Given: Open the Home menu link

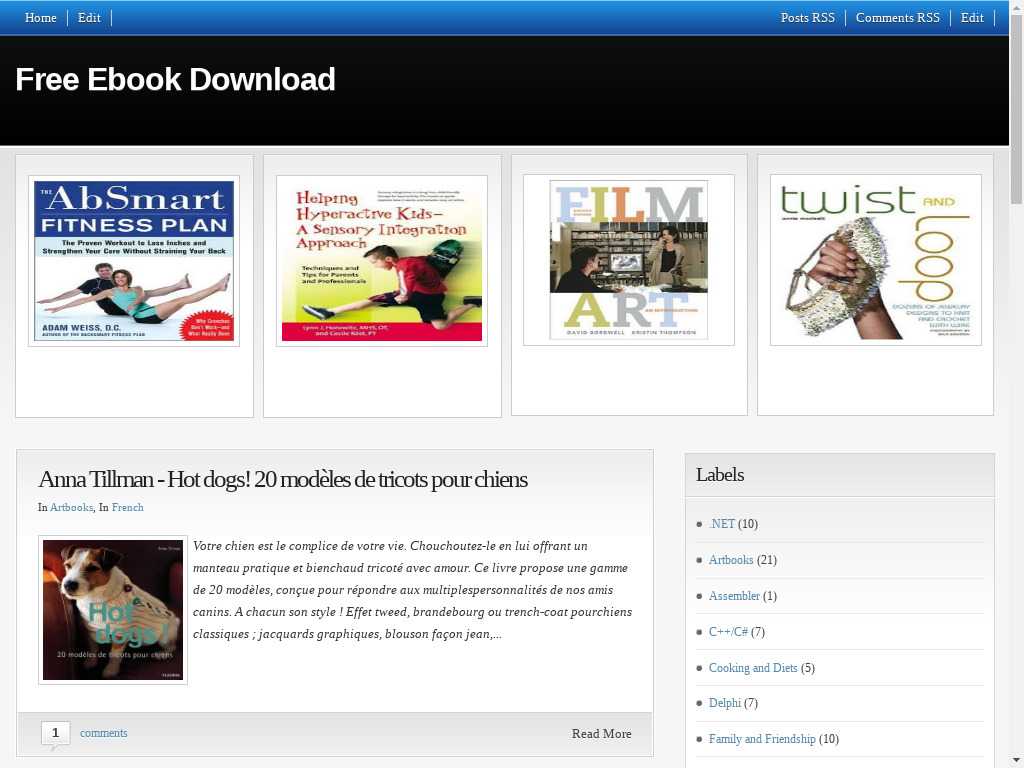Looking at the screenshot, I should 40,18.
